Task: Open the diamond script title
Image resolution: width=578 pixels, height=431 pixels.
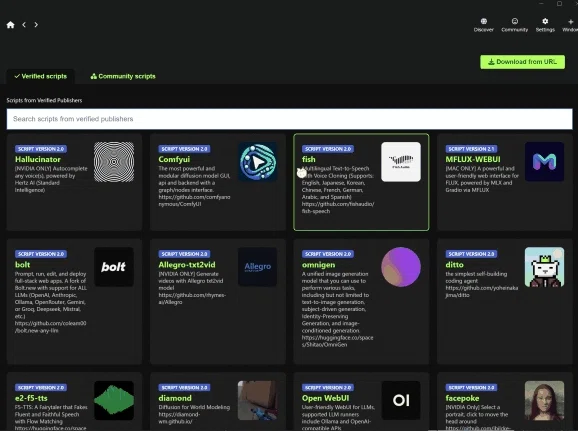Action: point(175,398)
